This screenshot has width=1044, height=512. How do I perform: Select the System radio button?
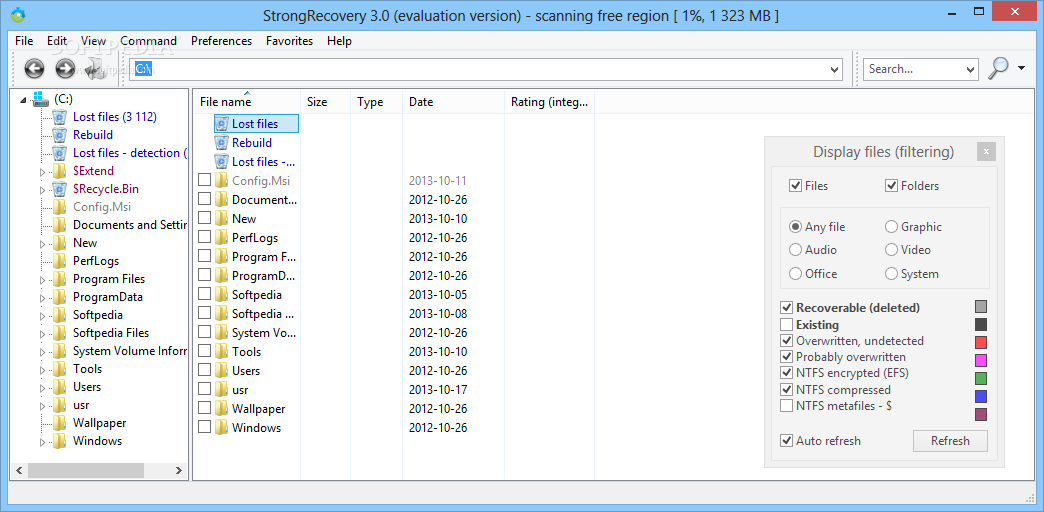click(891, 274)
